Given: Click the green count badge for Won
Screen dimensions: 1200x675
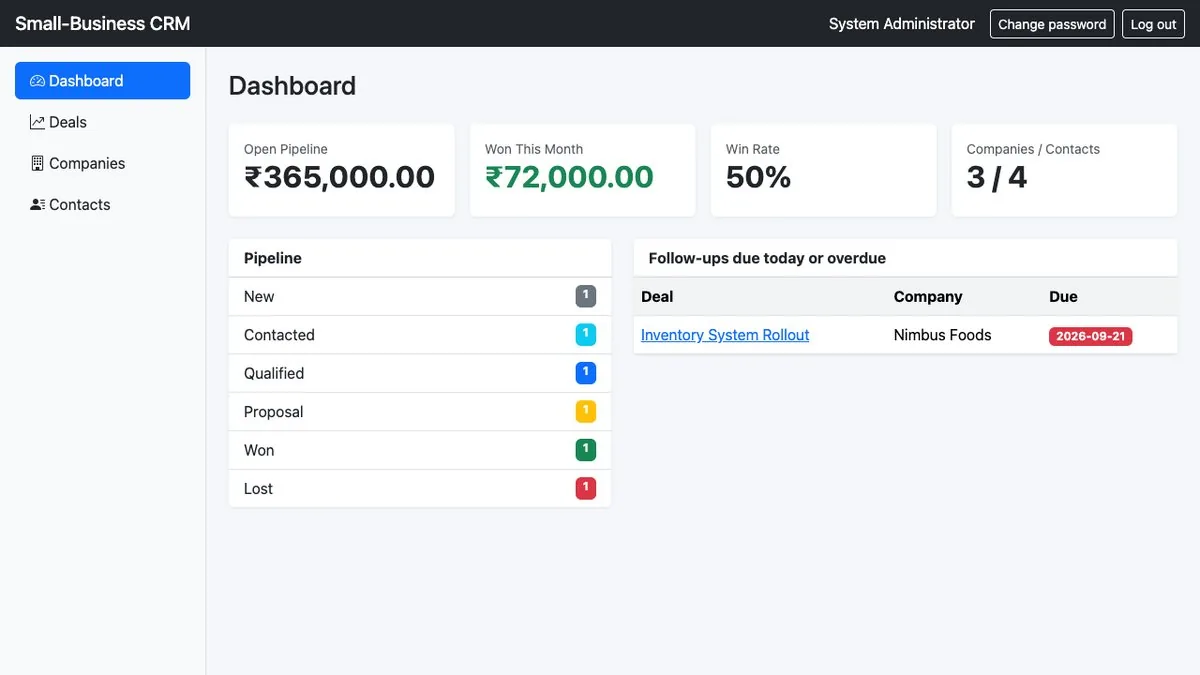Looking at the screenshot, I should [x=586, y=450].
